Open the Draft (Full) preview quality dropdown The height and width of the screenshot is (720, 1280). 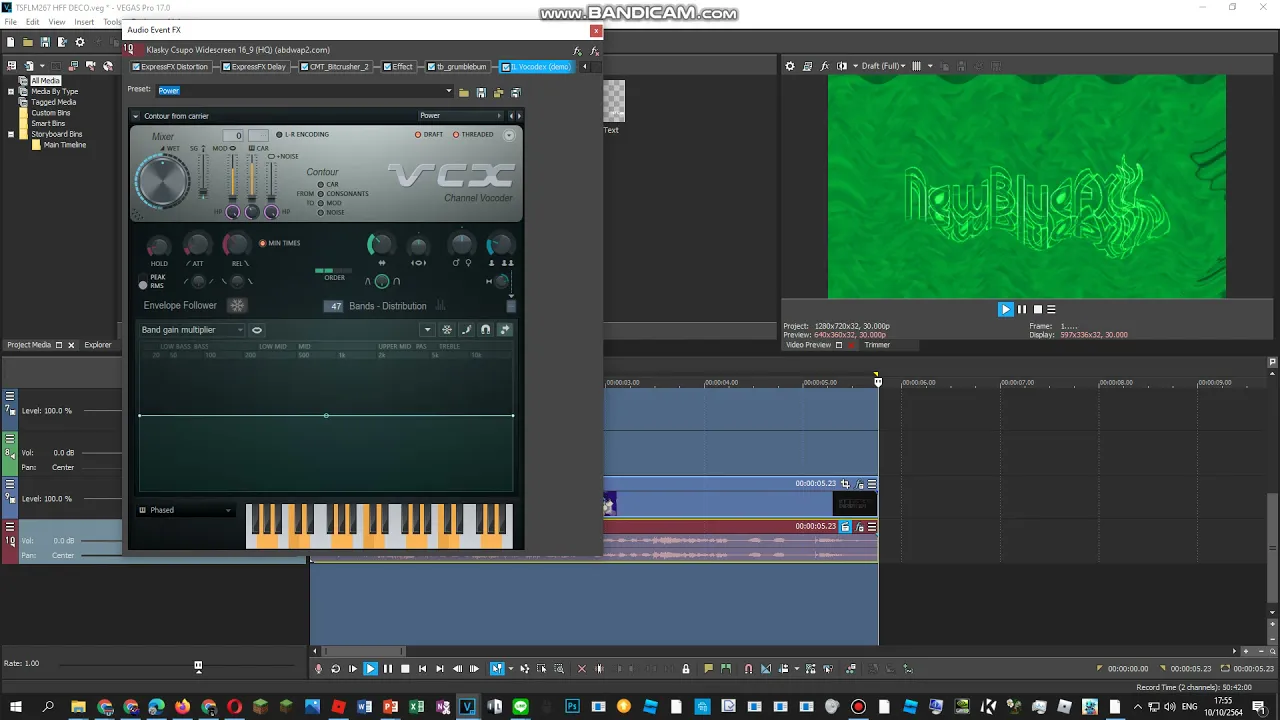(884, 66)
